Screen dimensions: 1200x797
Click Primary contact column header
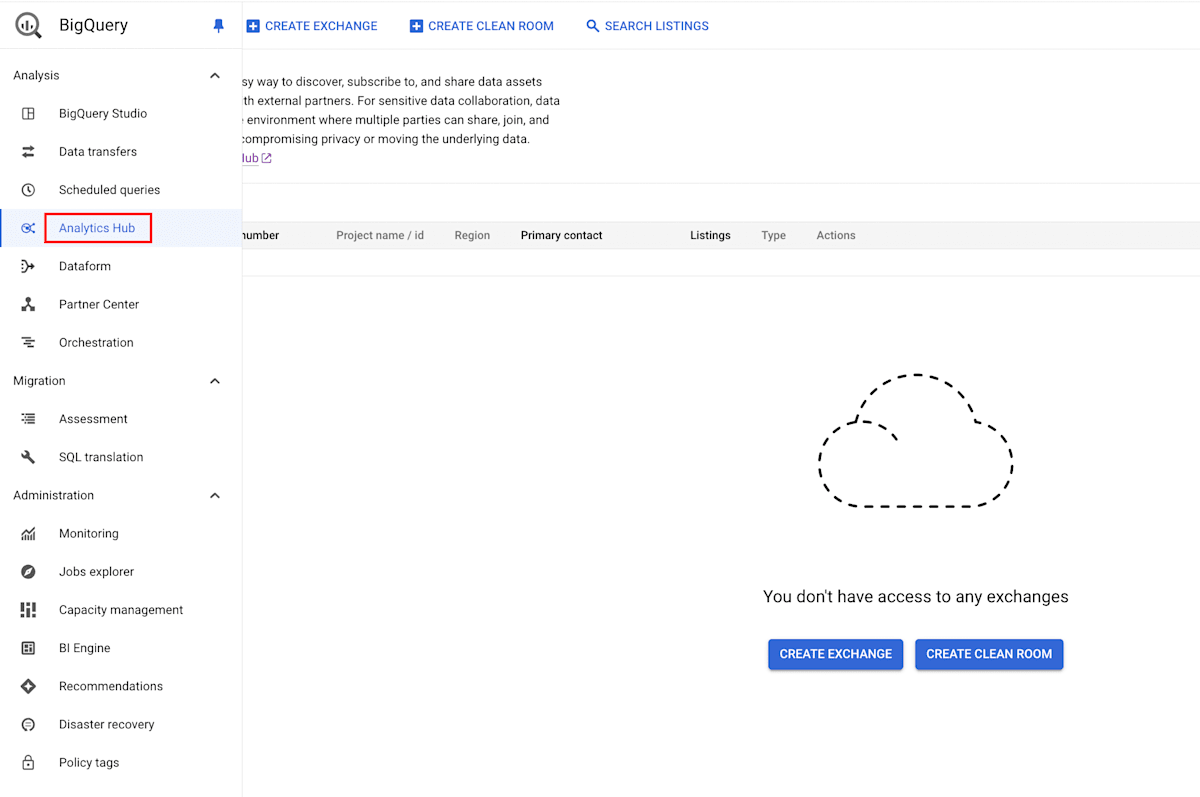pyautogui.click(x=561, y=236)
